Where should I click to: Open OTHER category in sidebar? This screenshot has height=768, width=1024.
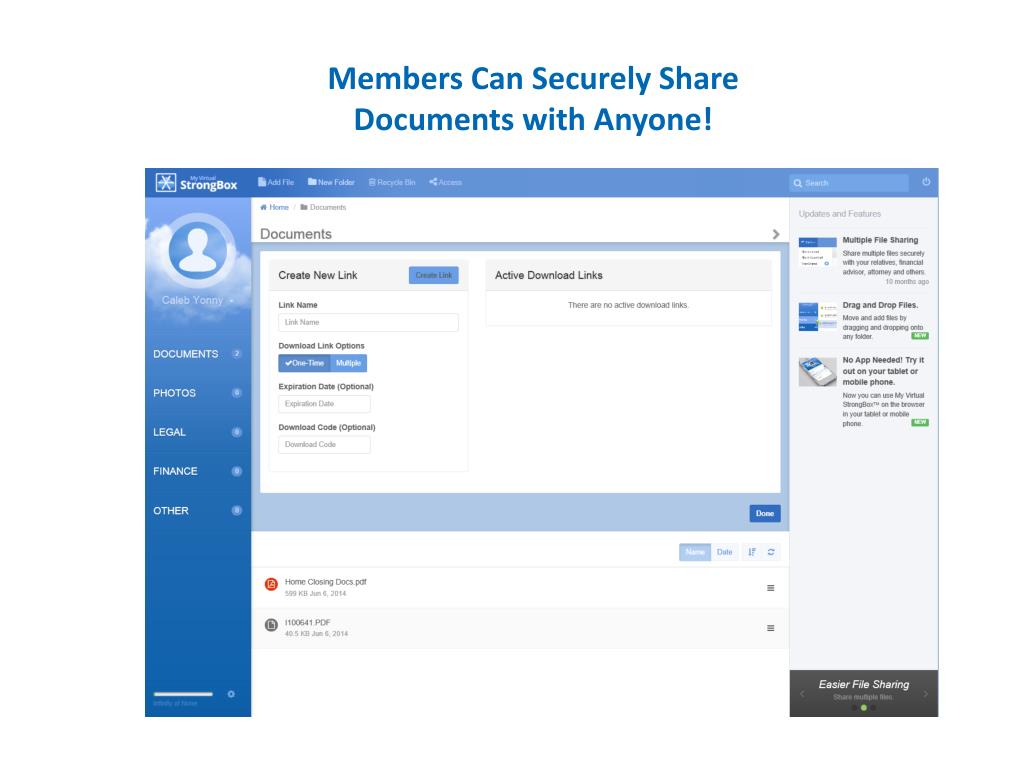click(x=198, y=511)
